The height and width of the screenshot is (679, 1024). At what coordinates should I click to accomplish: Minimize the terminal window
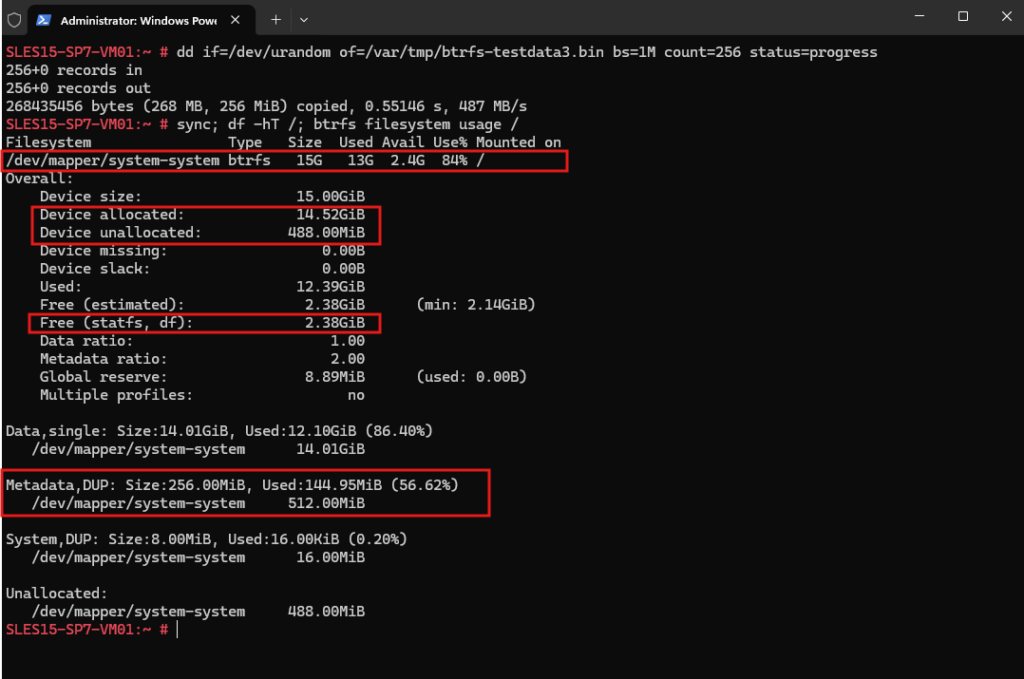(920, 16)
